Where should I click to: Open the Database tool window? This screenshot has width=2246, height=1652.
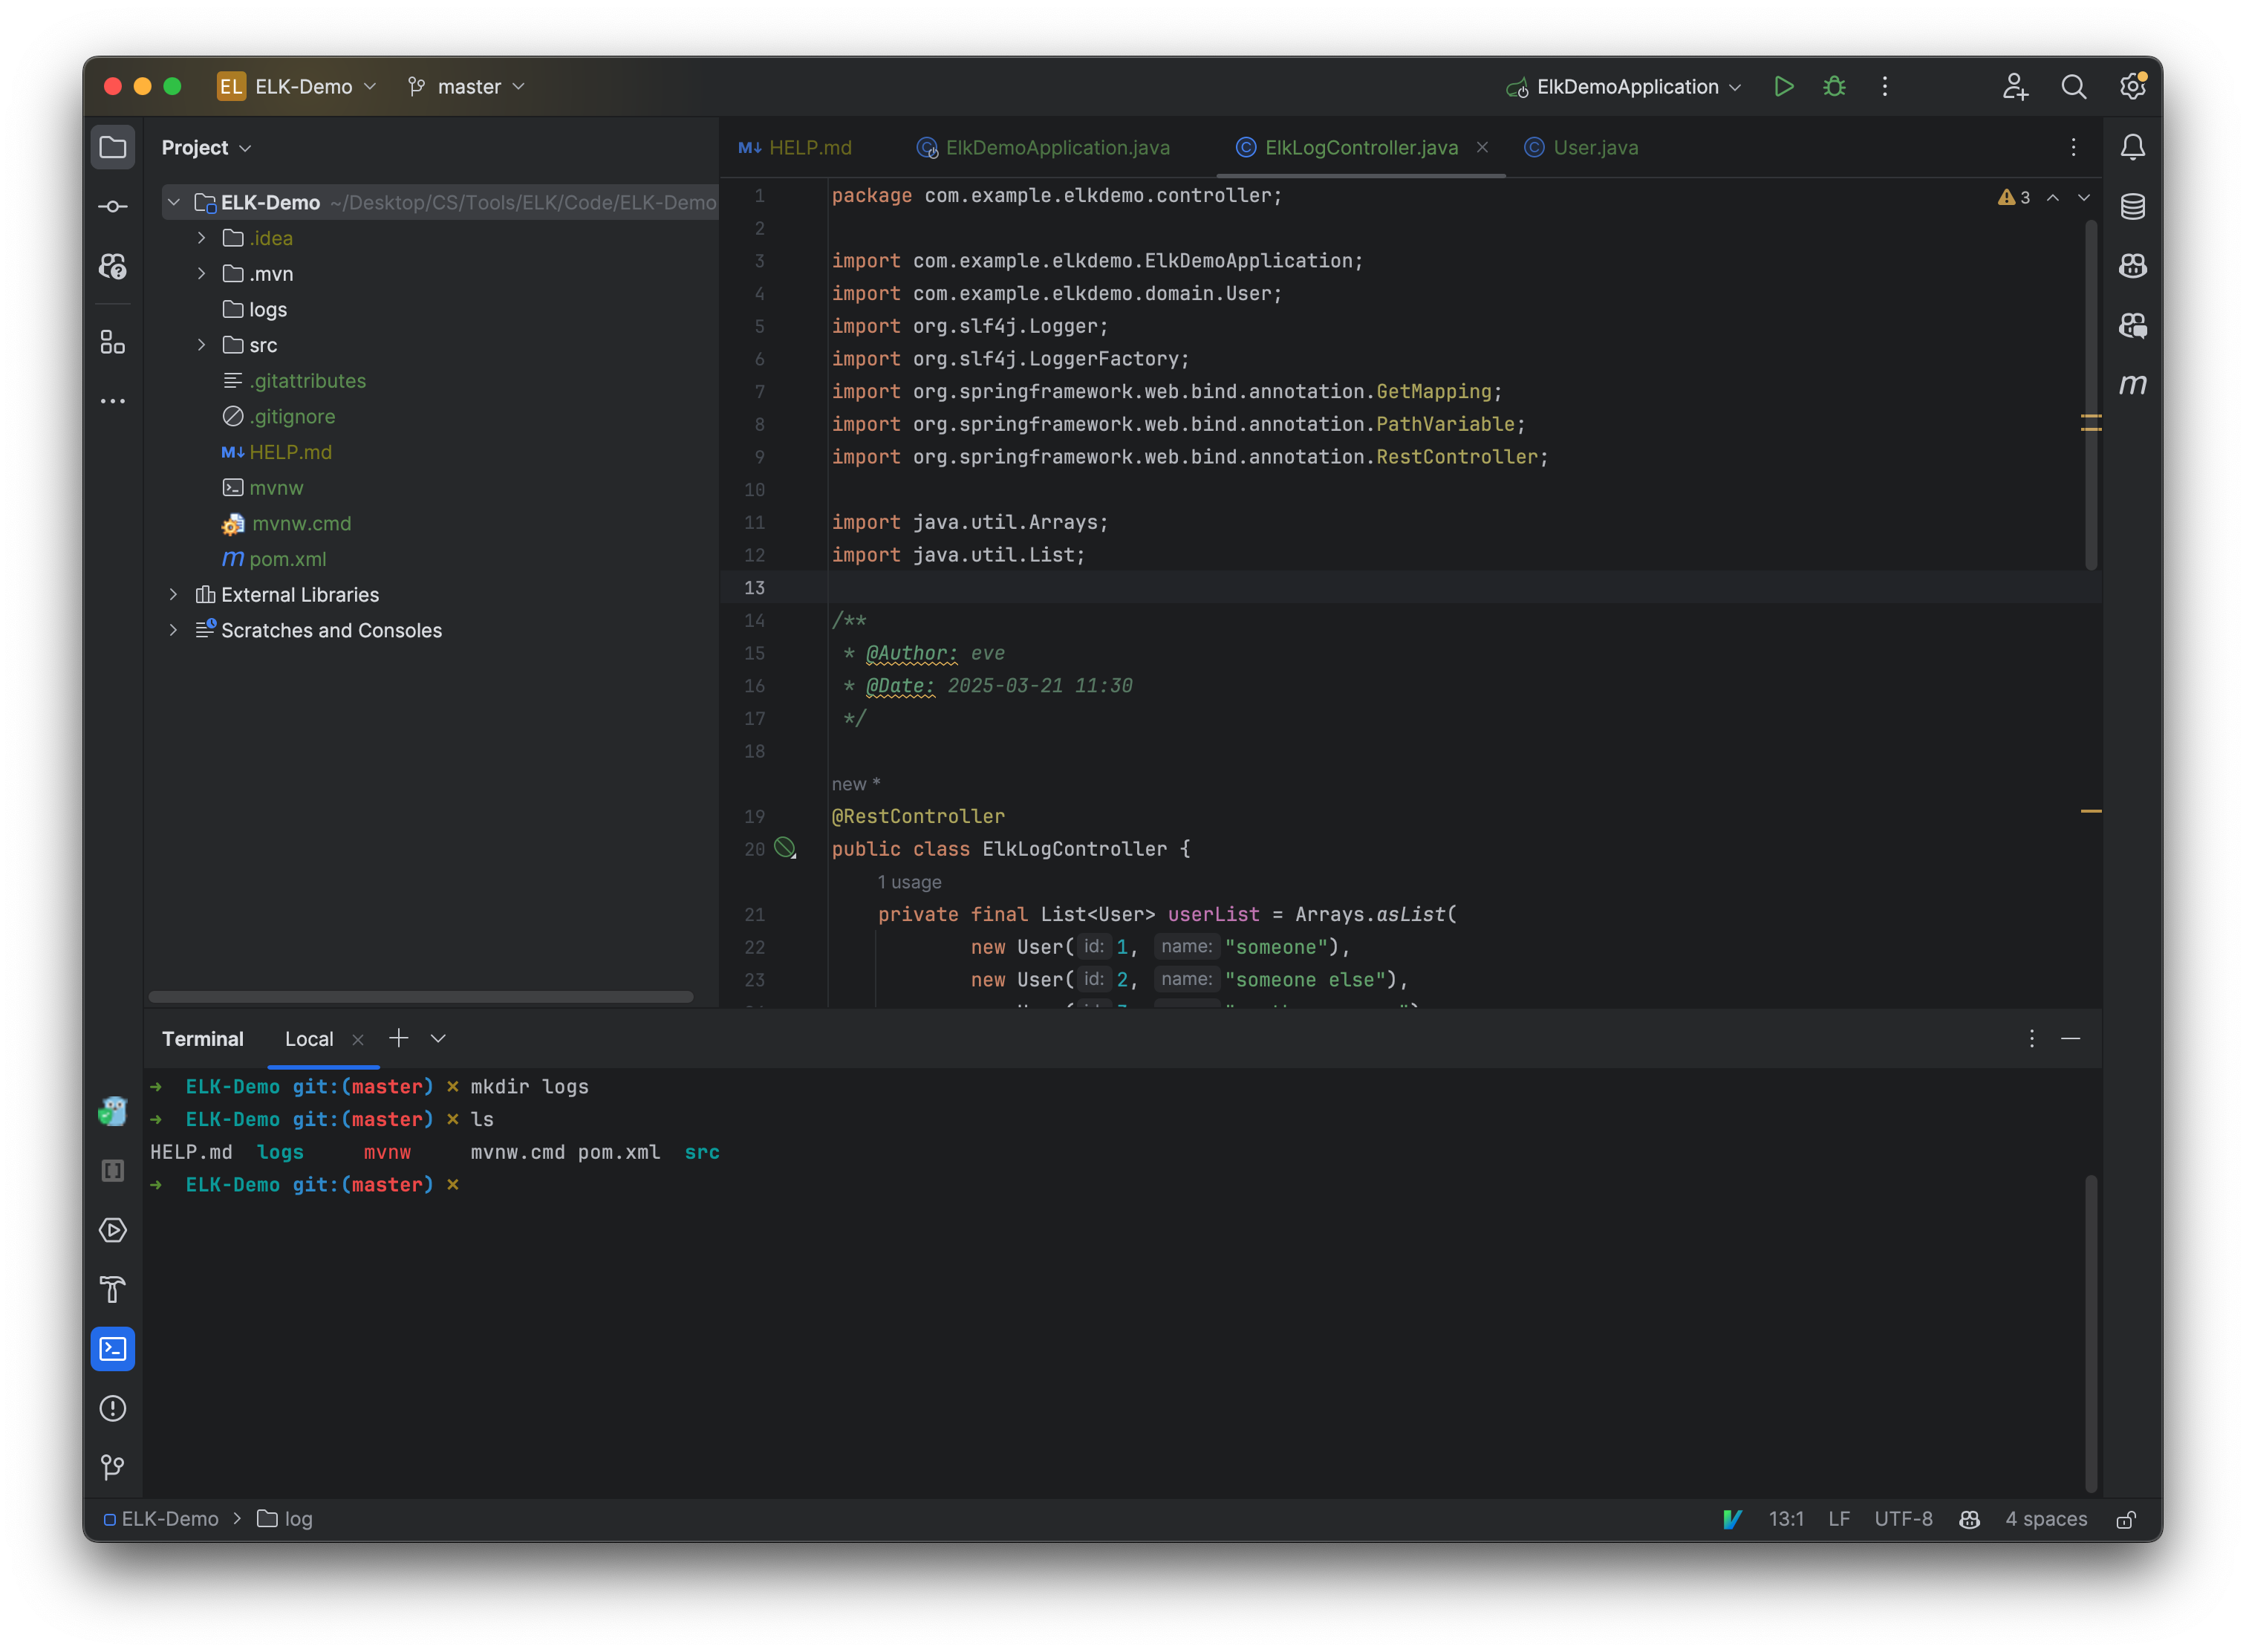point(2132,207)
